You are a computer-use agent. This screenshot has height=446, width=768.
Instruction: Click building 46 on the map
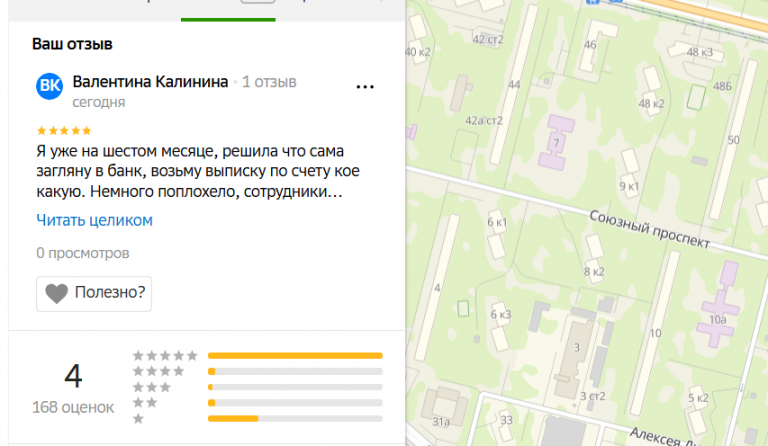(591, 45)
